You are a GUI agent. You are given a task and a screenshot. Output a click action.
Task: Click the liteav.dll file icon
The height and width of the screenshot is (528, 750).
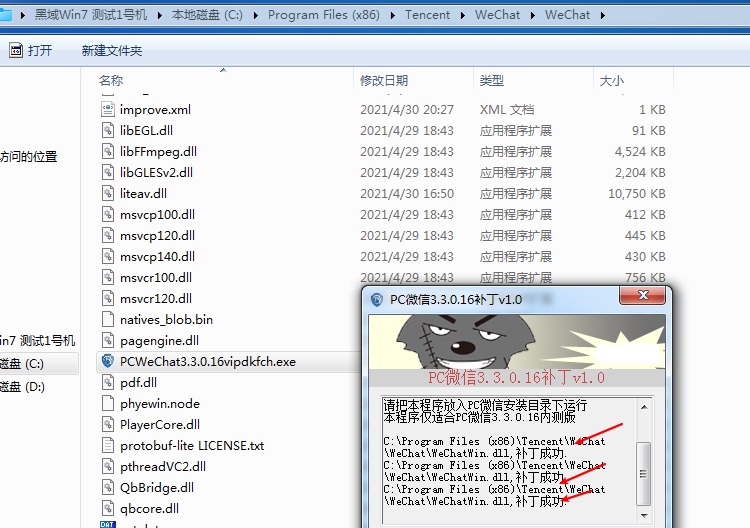coord(108,194)
